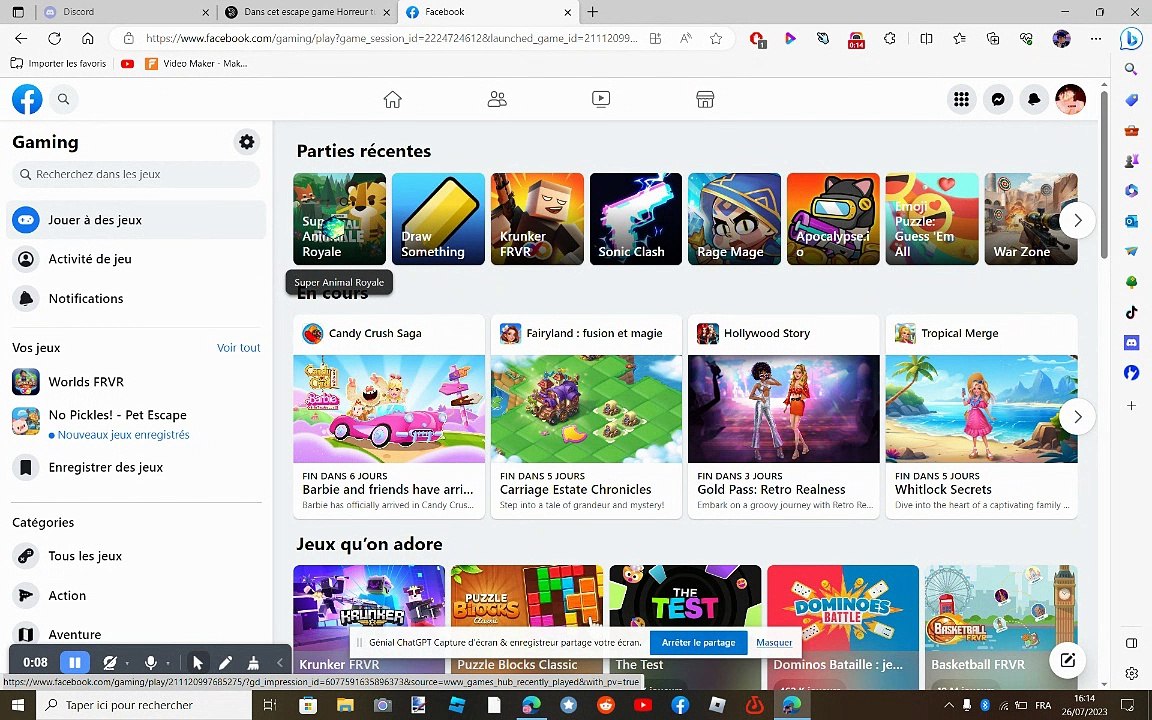The width and height of the screenshot is (1152, 720).
Task: Launch War Zone thumbnail
Action: point(1031,219)
